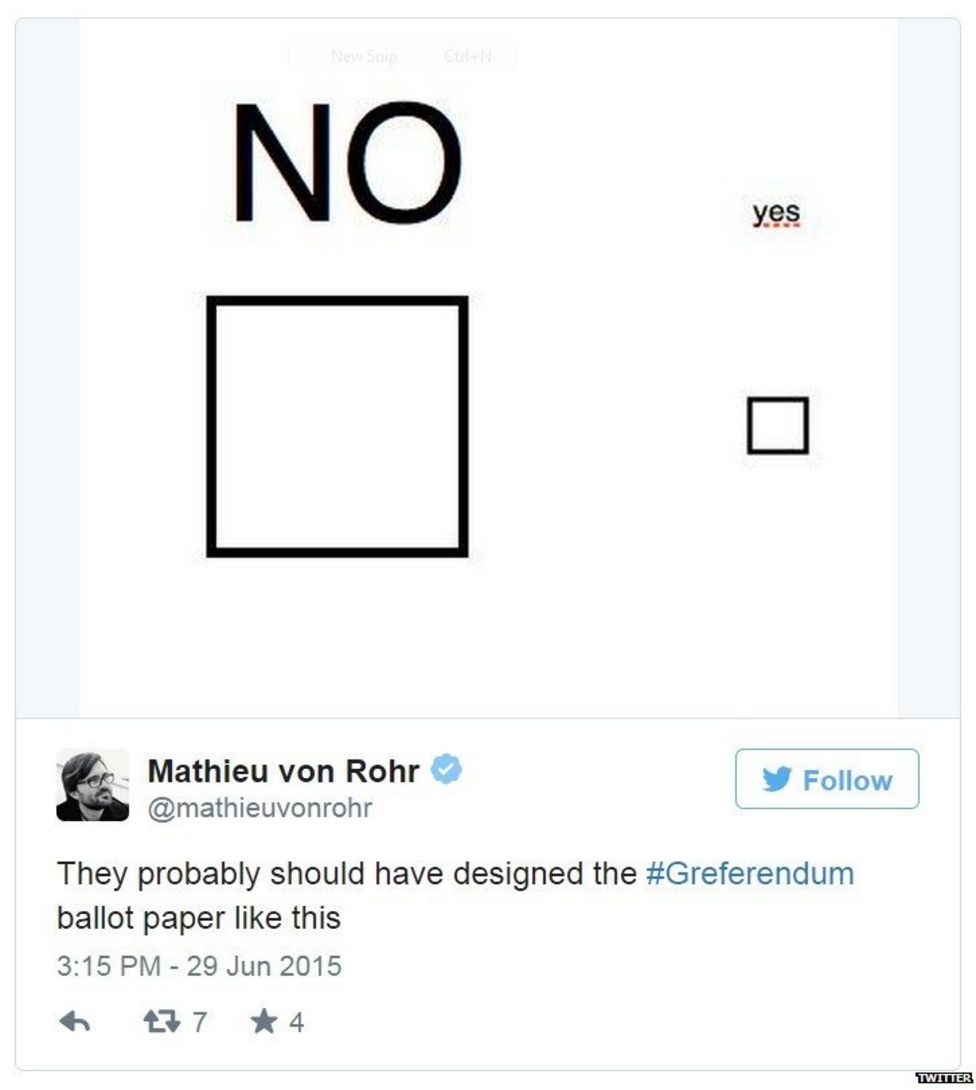Click the blue verified badge next to name
Screen dimensions: 976x1090
click(447, 767)
